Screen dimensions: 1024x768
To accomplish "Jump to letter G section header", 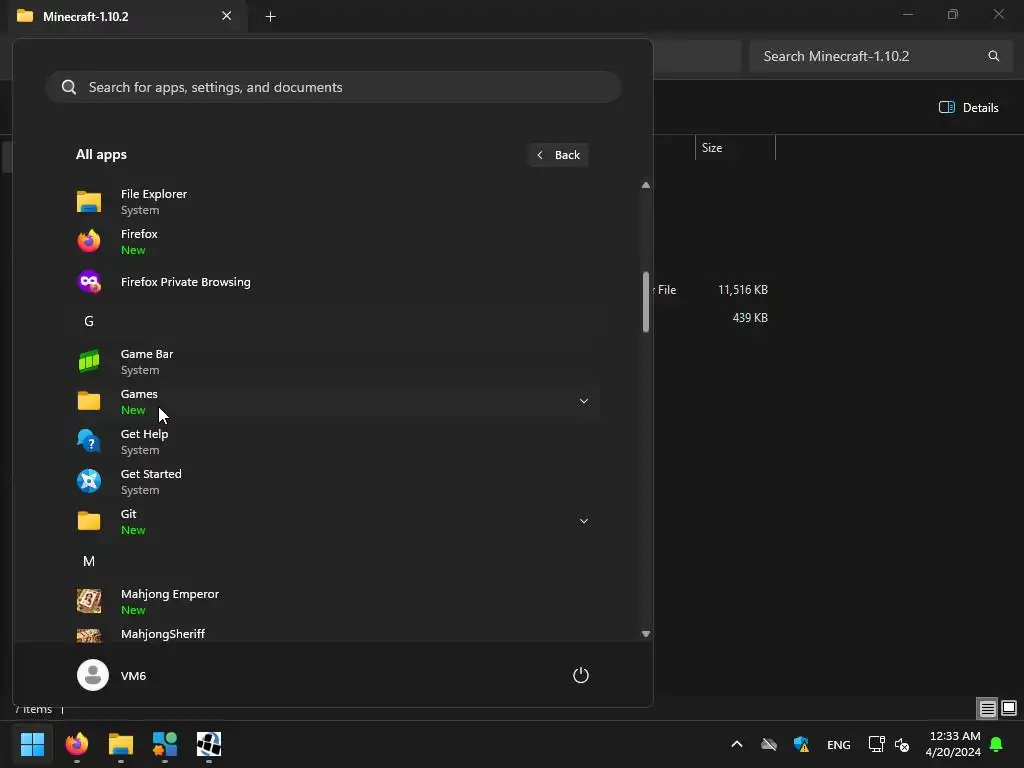I will click(x=89, y=321).
